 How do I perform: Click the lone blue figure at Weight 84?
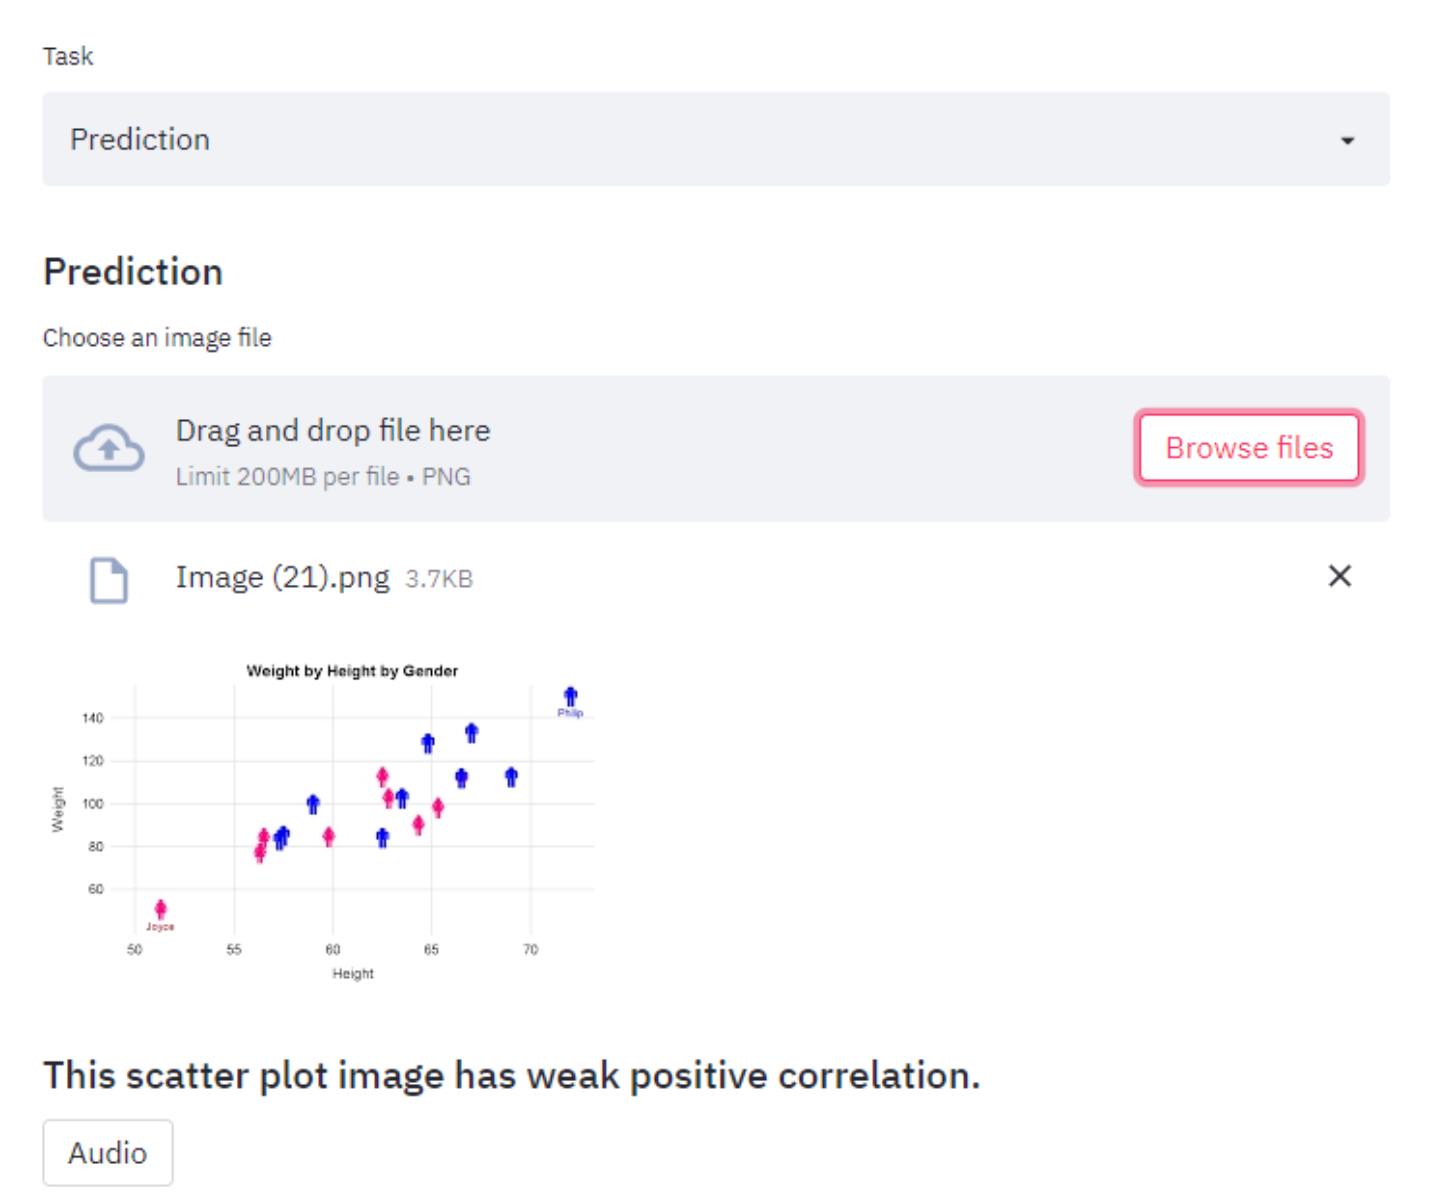[x=381, y=836]
